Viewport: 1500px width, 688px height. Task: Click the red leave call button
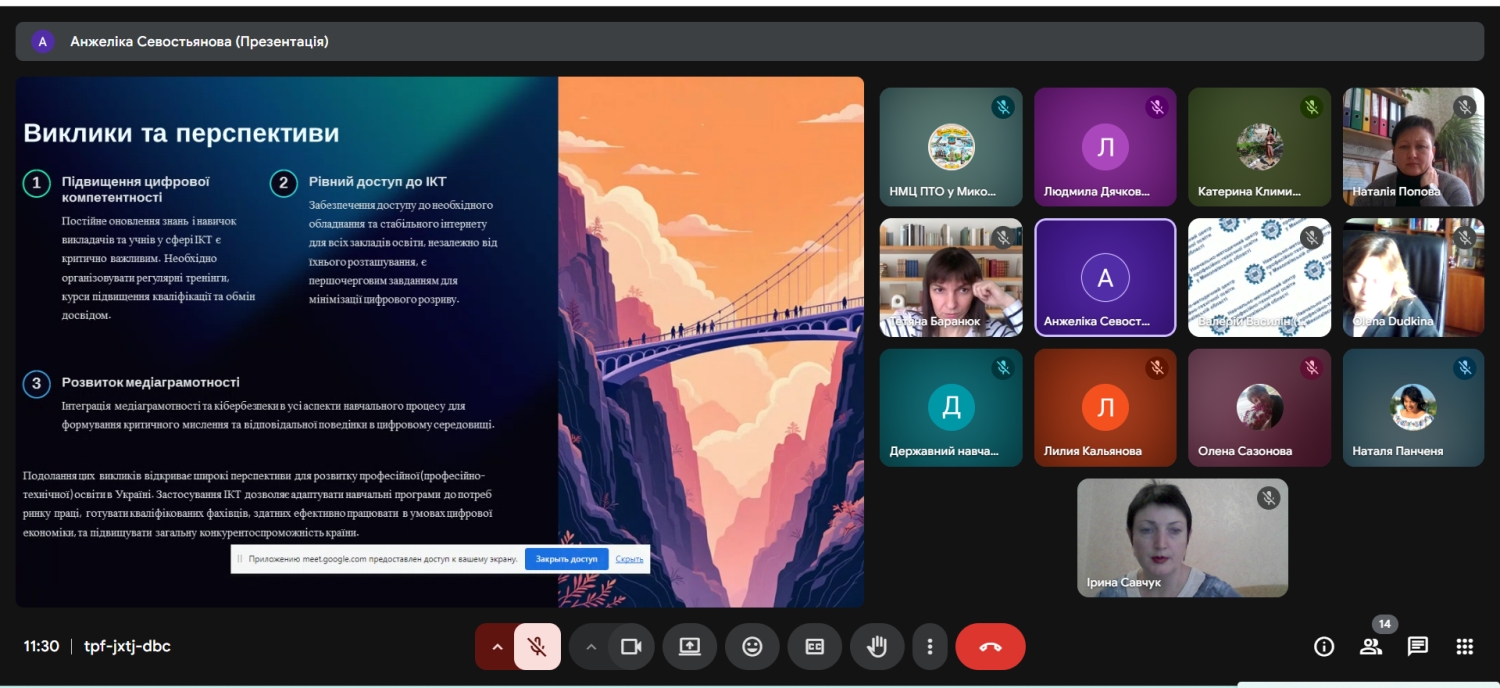990,646
